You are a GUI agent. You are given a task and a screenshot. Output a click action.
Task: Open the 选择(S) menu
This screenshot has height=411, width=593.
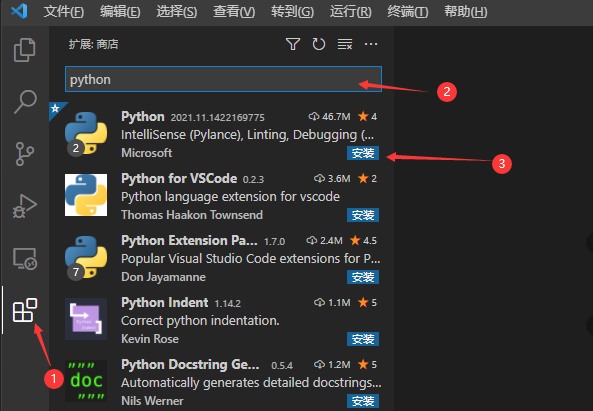(177, 12)
